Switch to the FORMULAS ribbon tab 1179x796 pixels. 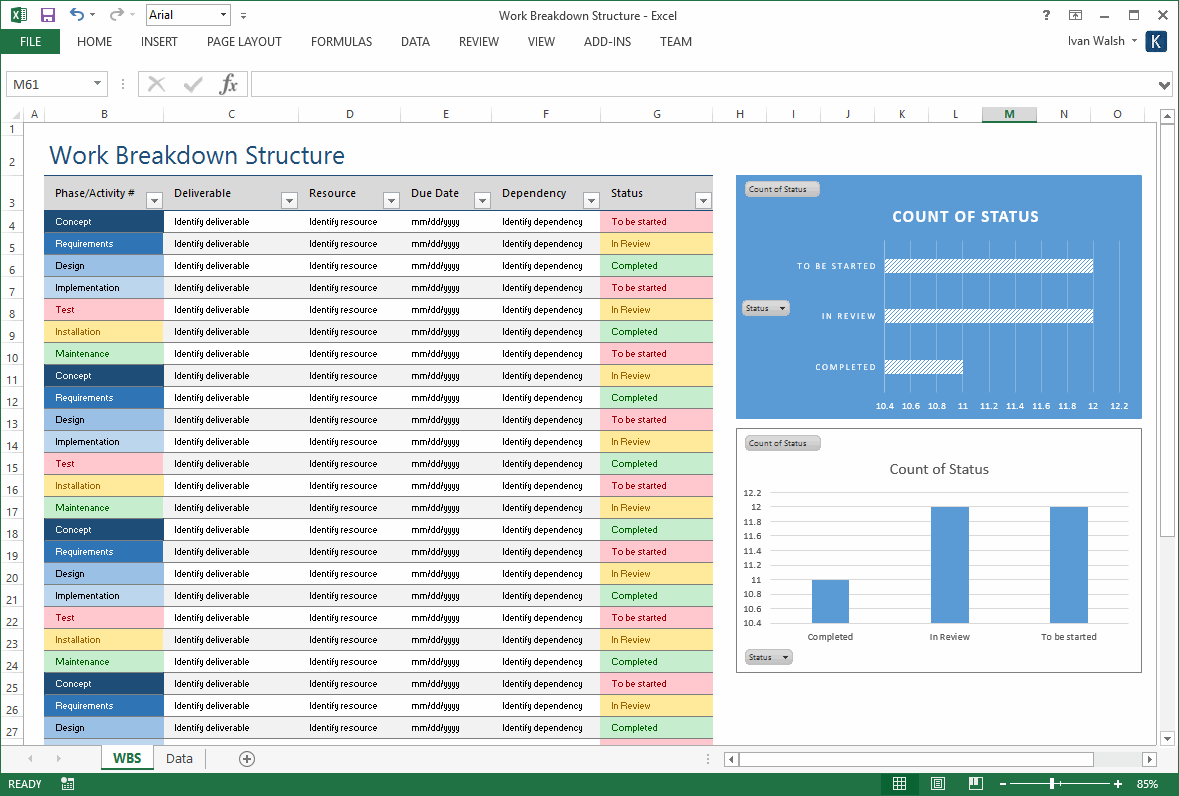(x=341, y=42)
